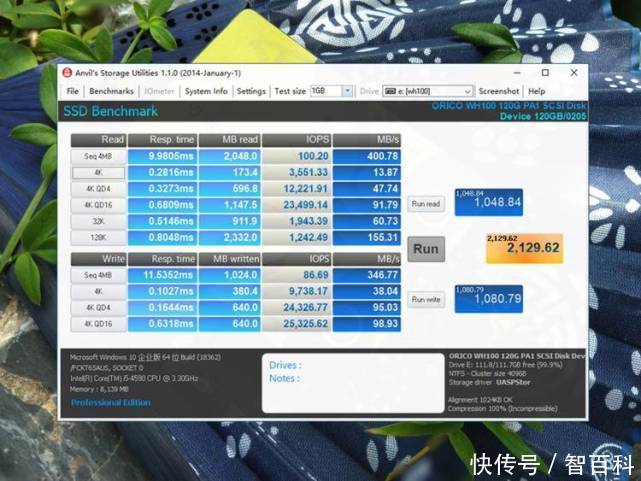Click the MB written column header
Viewport: 641px width, 481px height.
[x=229, y=259]
